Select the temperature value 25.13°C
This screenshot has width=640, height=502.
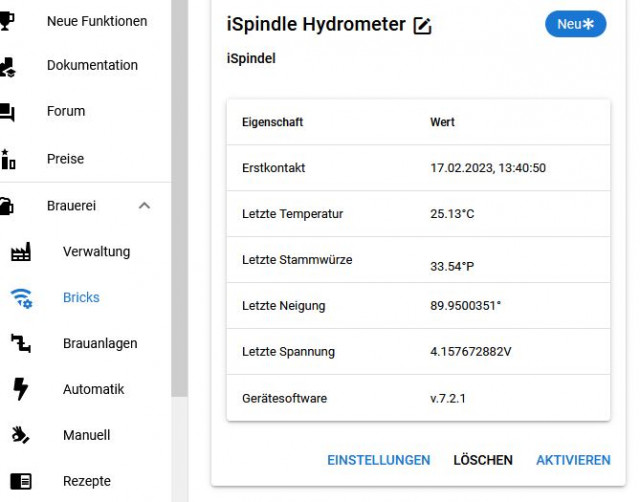pos(452,214)
